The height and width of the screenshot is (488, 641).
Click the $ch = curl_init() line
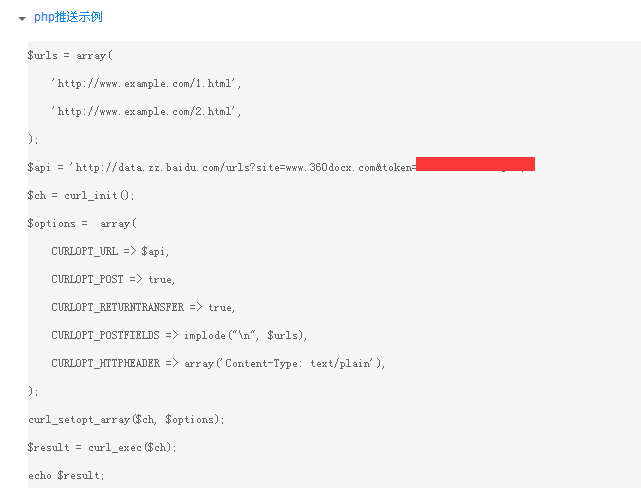81,195
